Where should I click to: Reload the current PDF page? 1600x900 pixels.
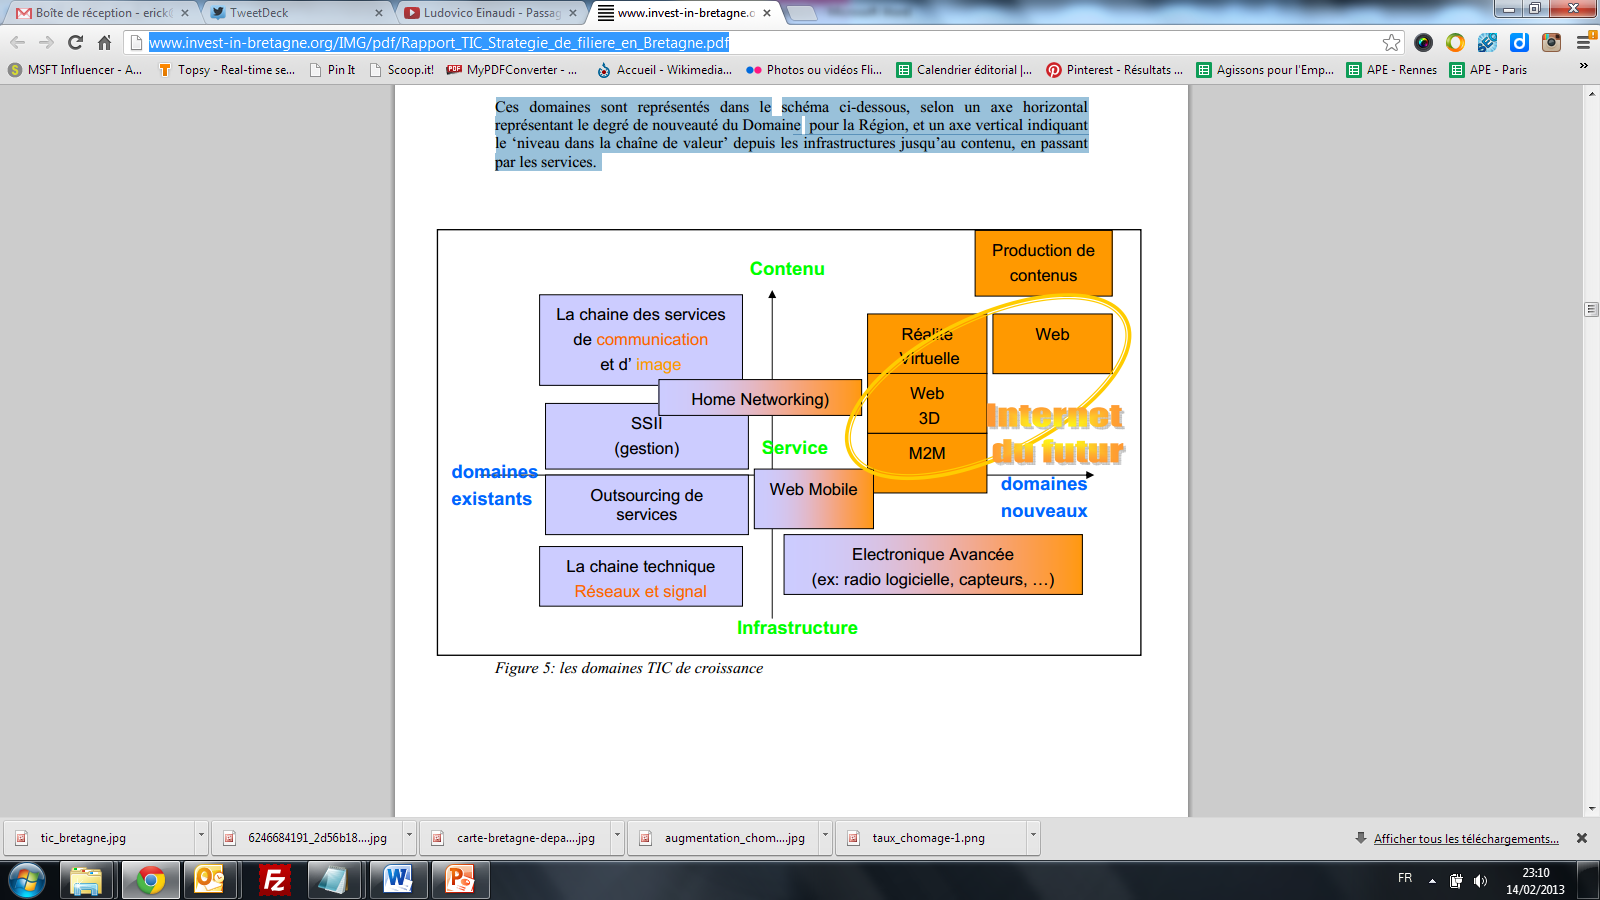pos(75,42)
